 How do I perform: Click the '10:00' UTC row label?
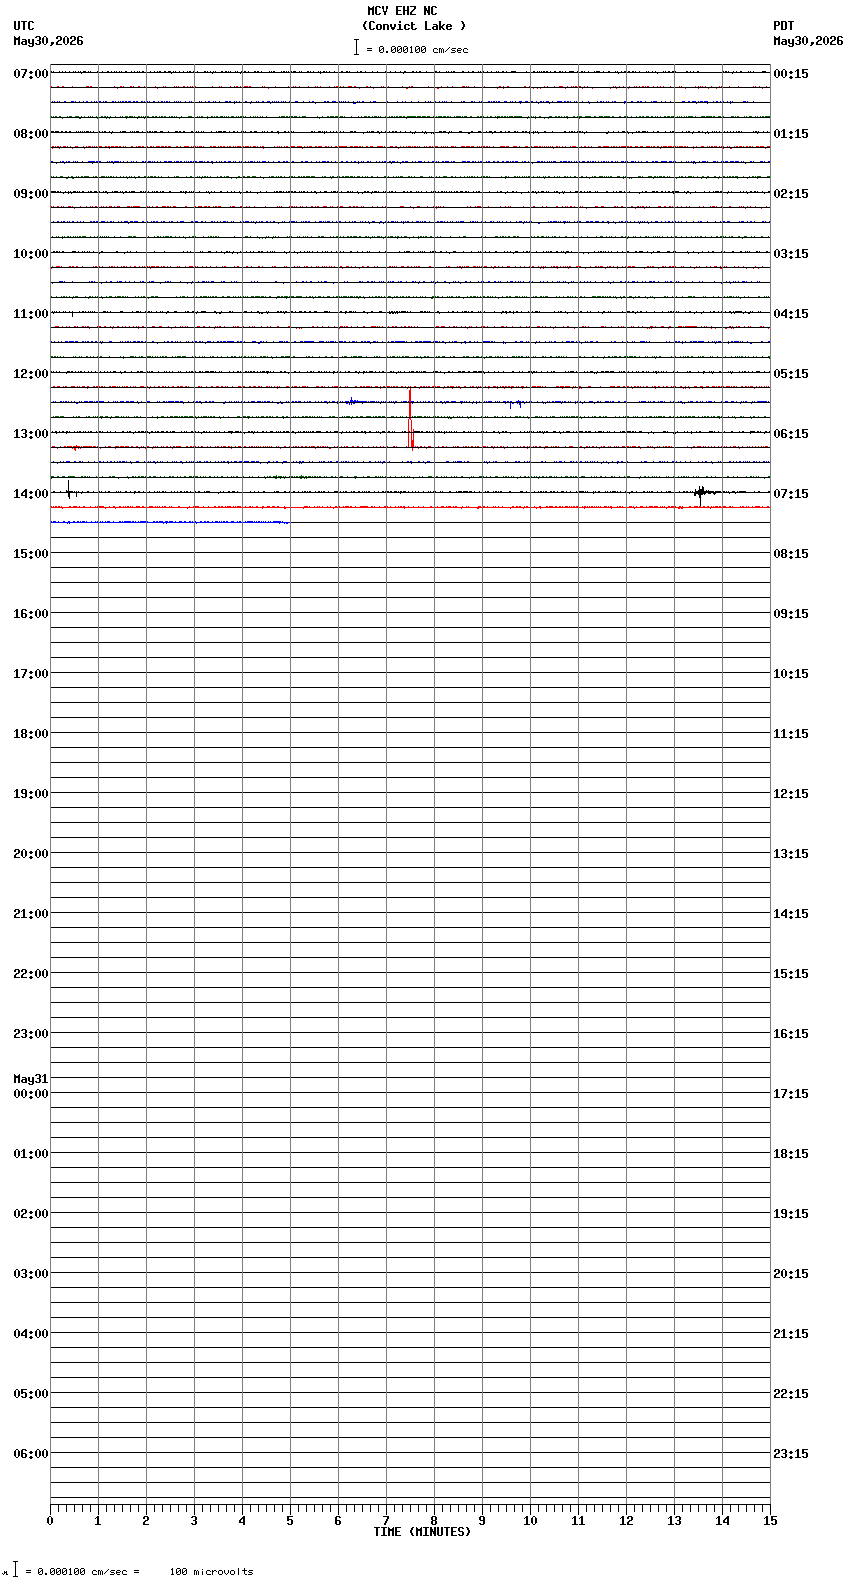click(x=31, y=254)
